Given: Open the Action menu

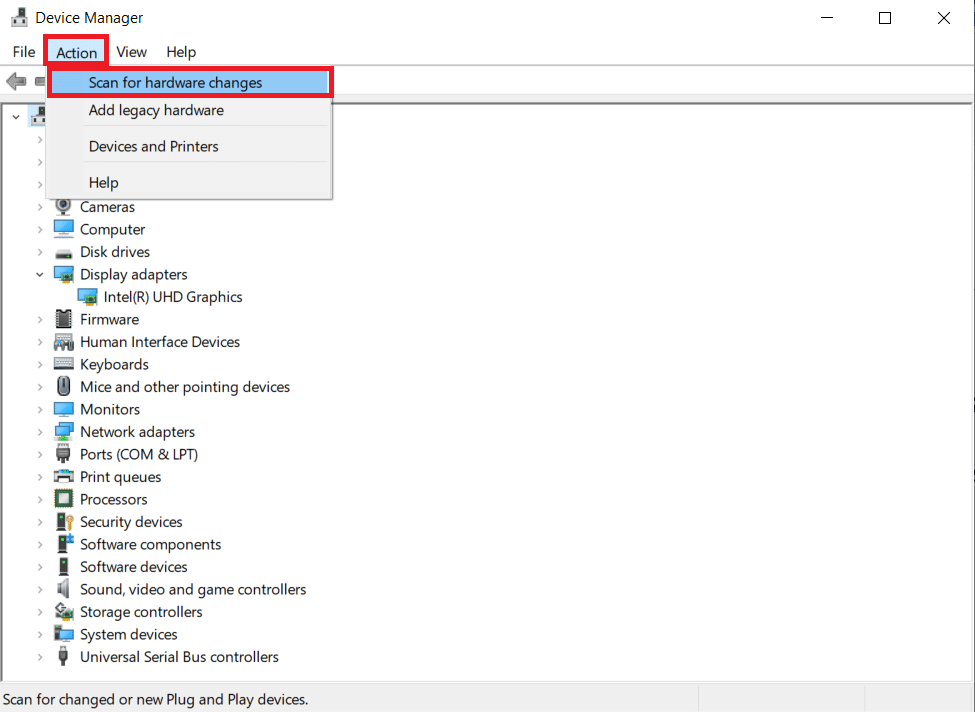Looking at the screenshot, I should (76, 52).
